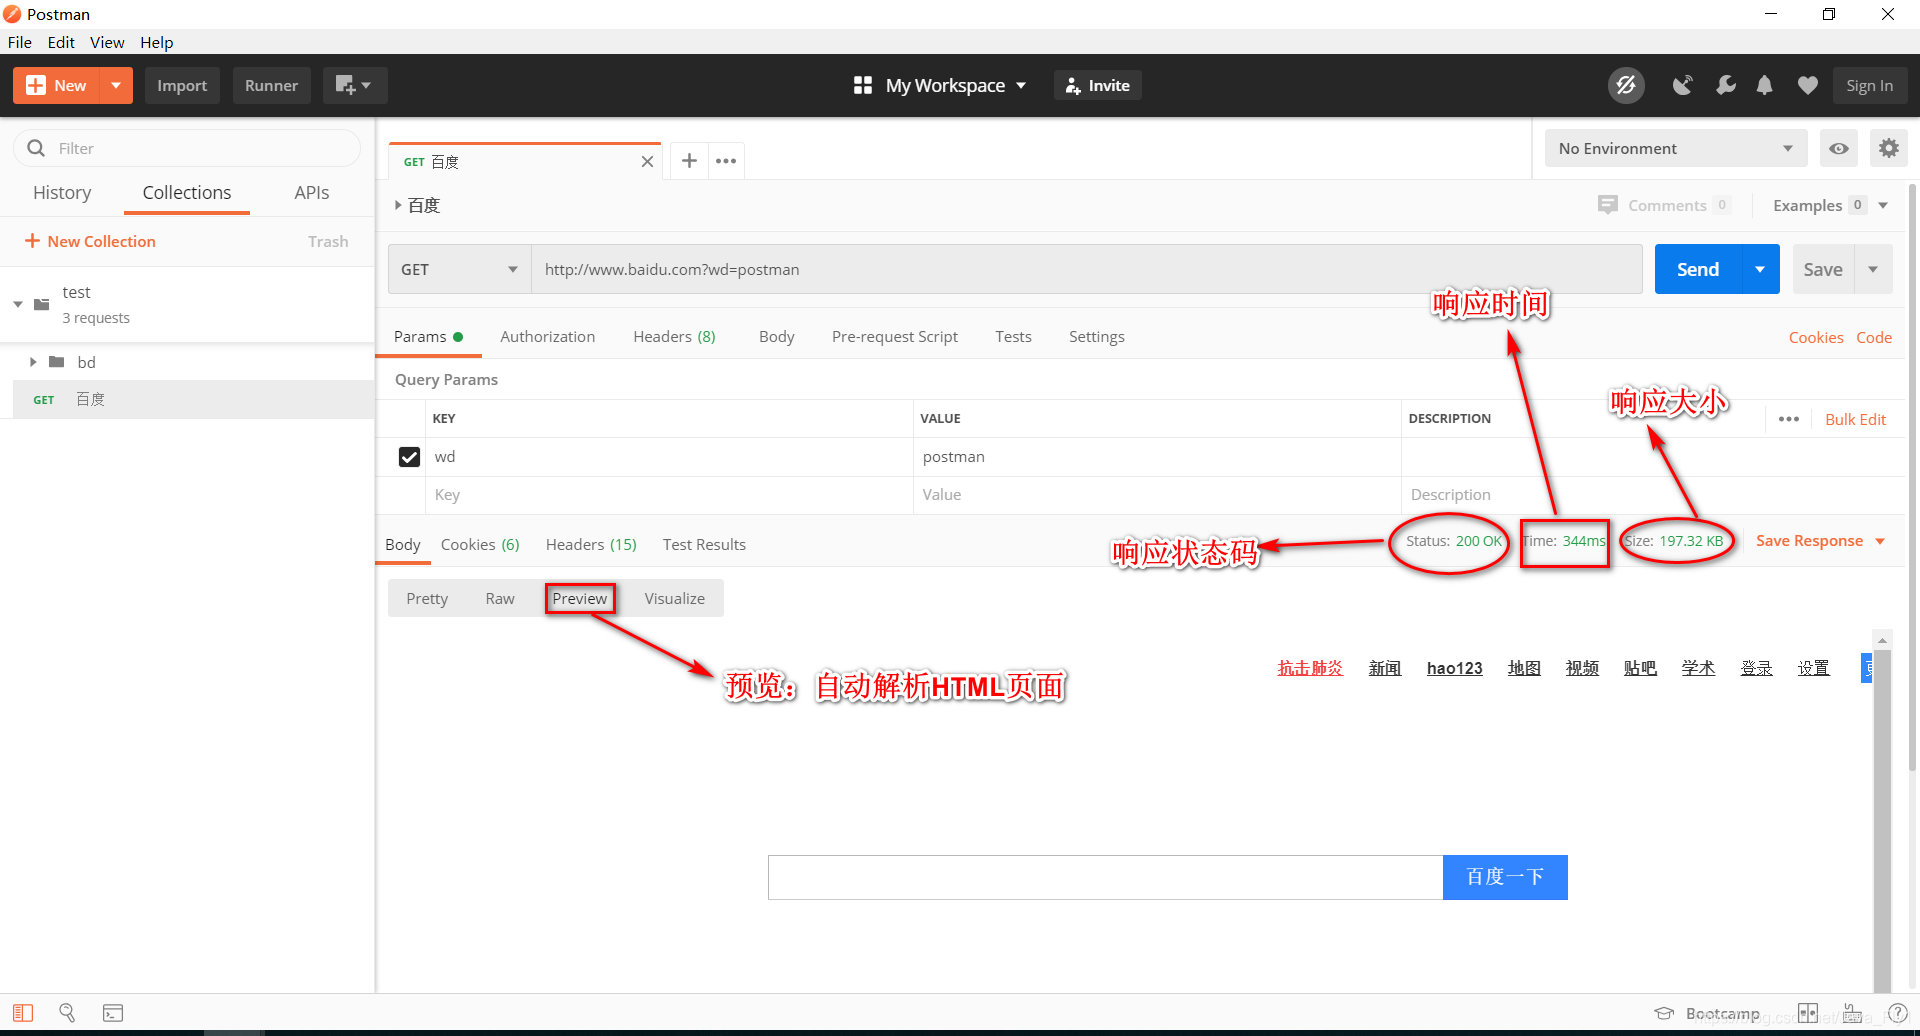Open the Headers (8) request tab
Image resolution: width=1920 pixels, height=1036 pixels.
click(x=674, y=337)
